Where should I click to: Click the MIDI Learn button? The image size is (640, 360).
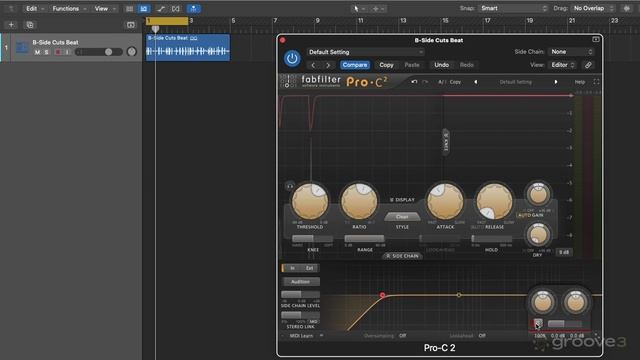301,336
